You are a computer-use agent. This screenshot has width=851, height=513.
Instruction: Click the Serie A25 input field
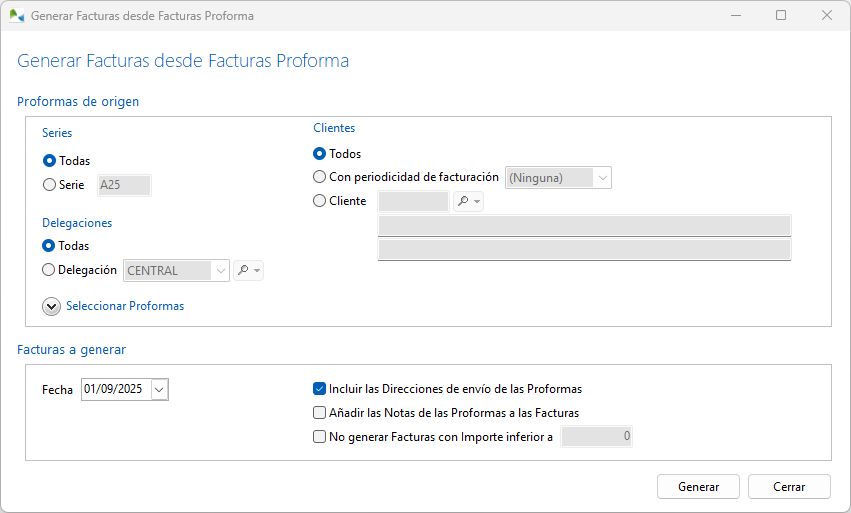pos(123,185)
